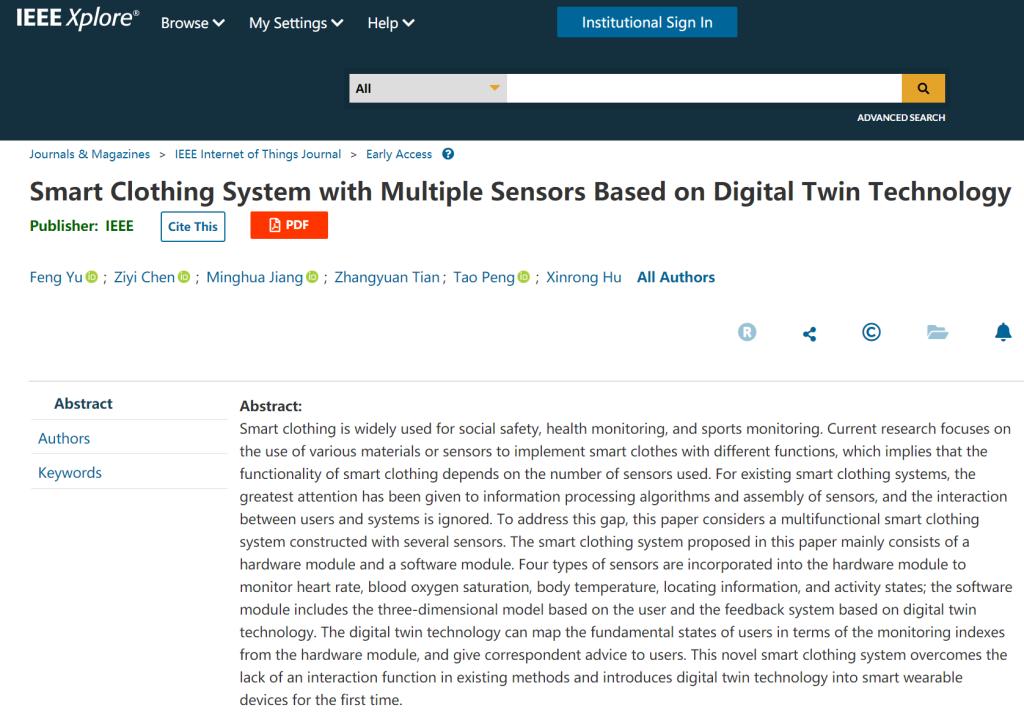Screen dimensions: 1024x713
Task: Click the orange search magnifier button
Action: point(923,88)
